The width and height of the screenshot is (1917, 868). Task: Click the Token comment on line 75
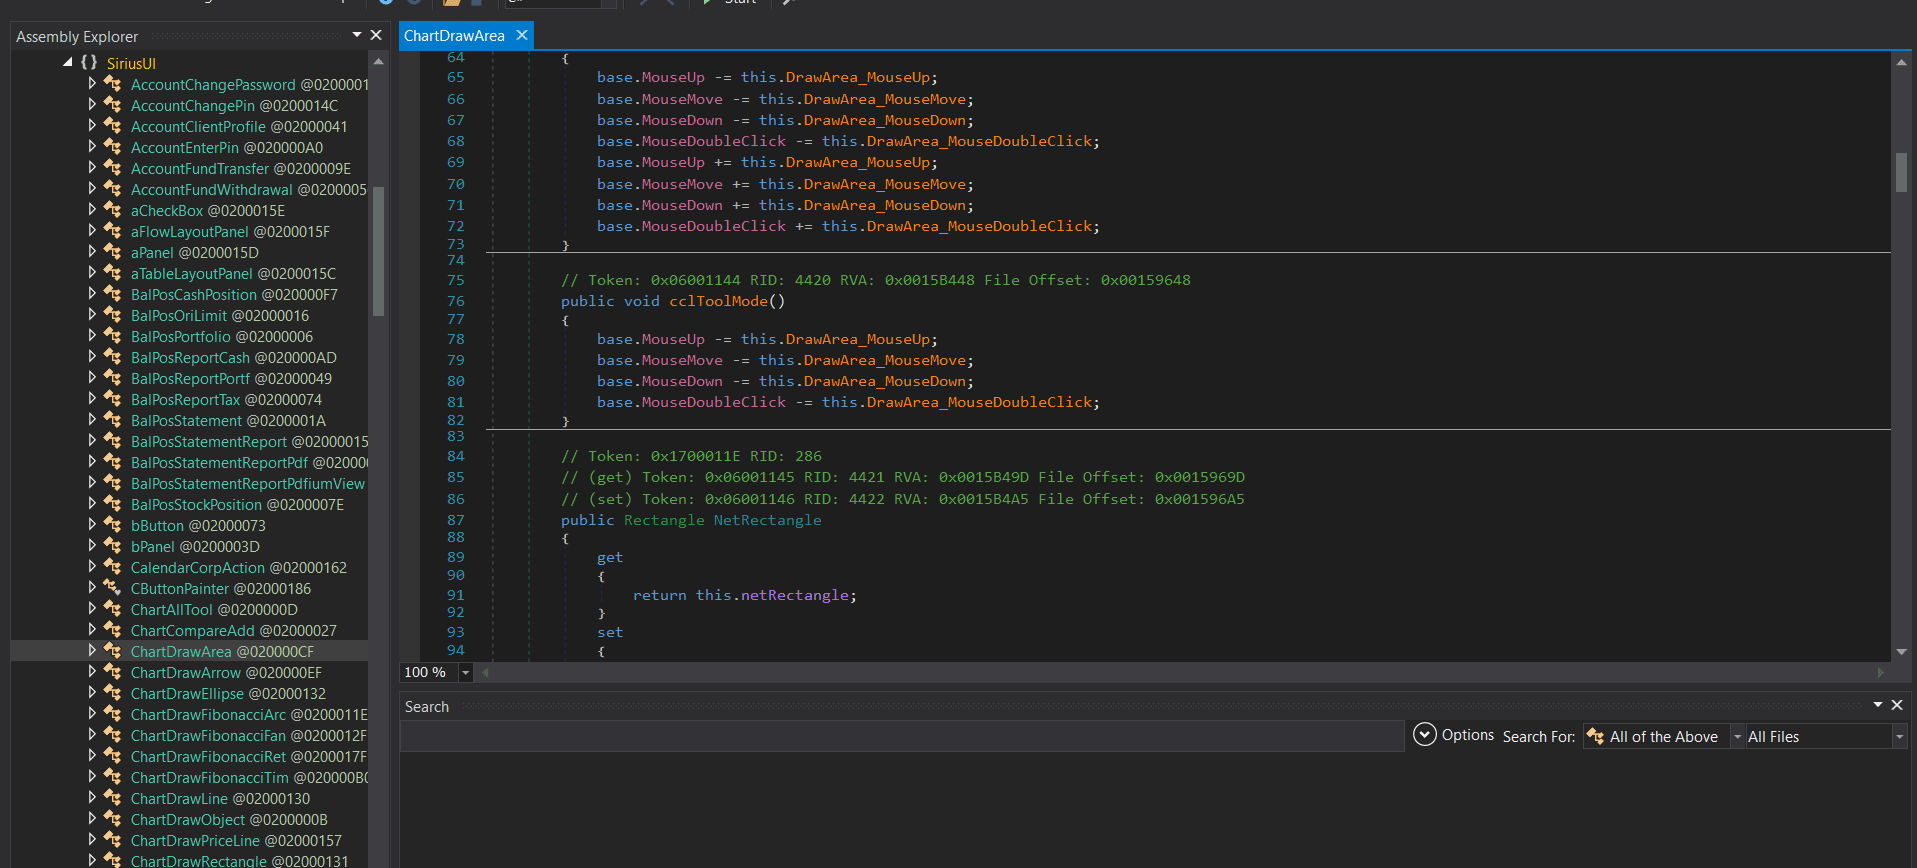(x=876, y=280)
